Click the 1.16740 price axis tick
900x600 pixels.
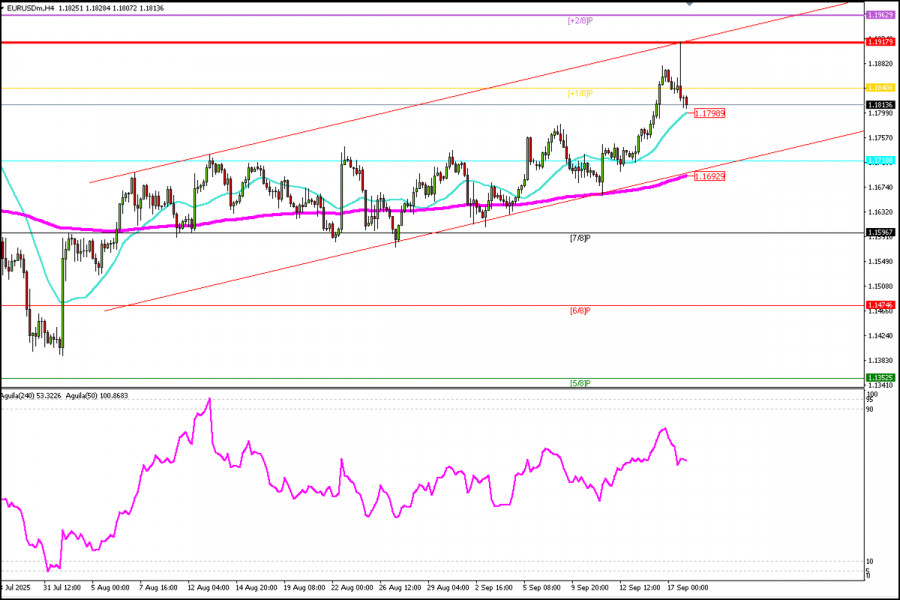881,187
